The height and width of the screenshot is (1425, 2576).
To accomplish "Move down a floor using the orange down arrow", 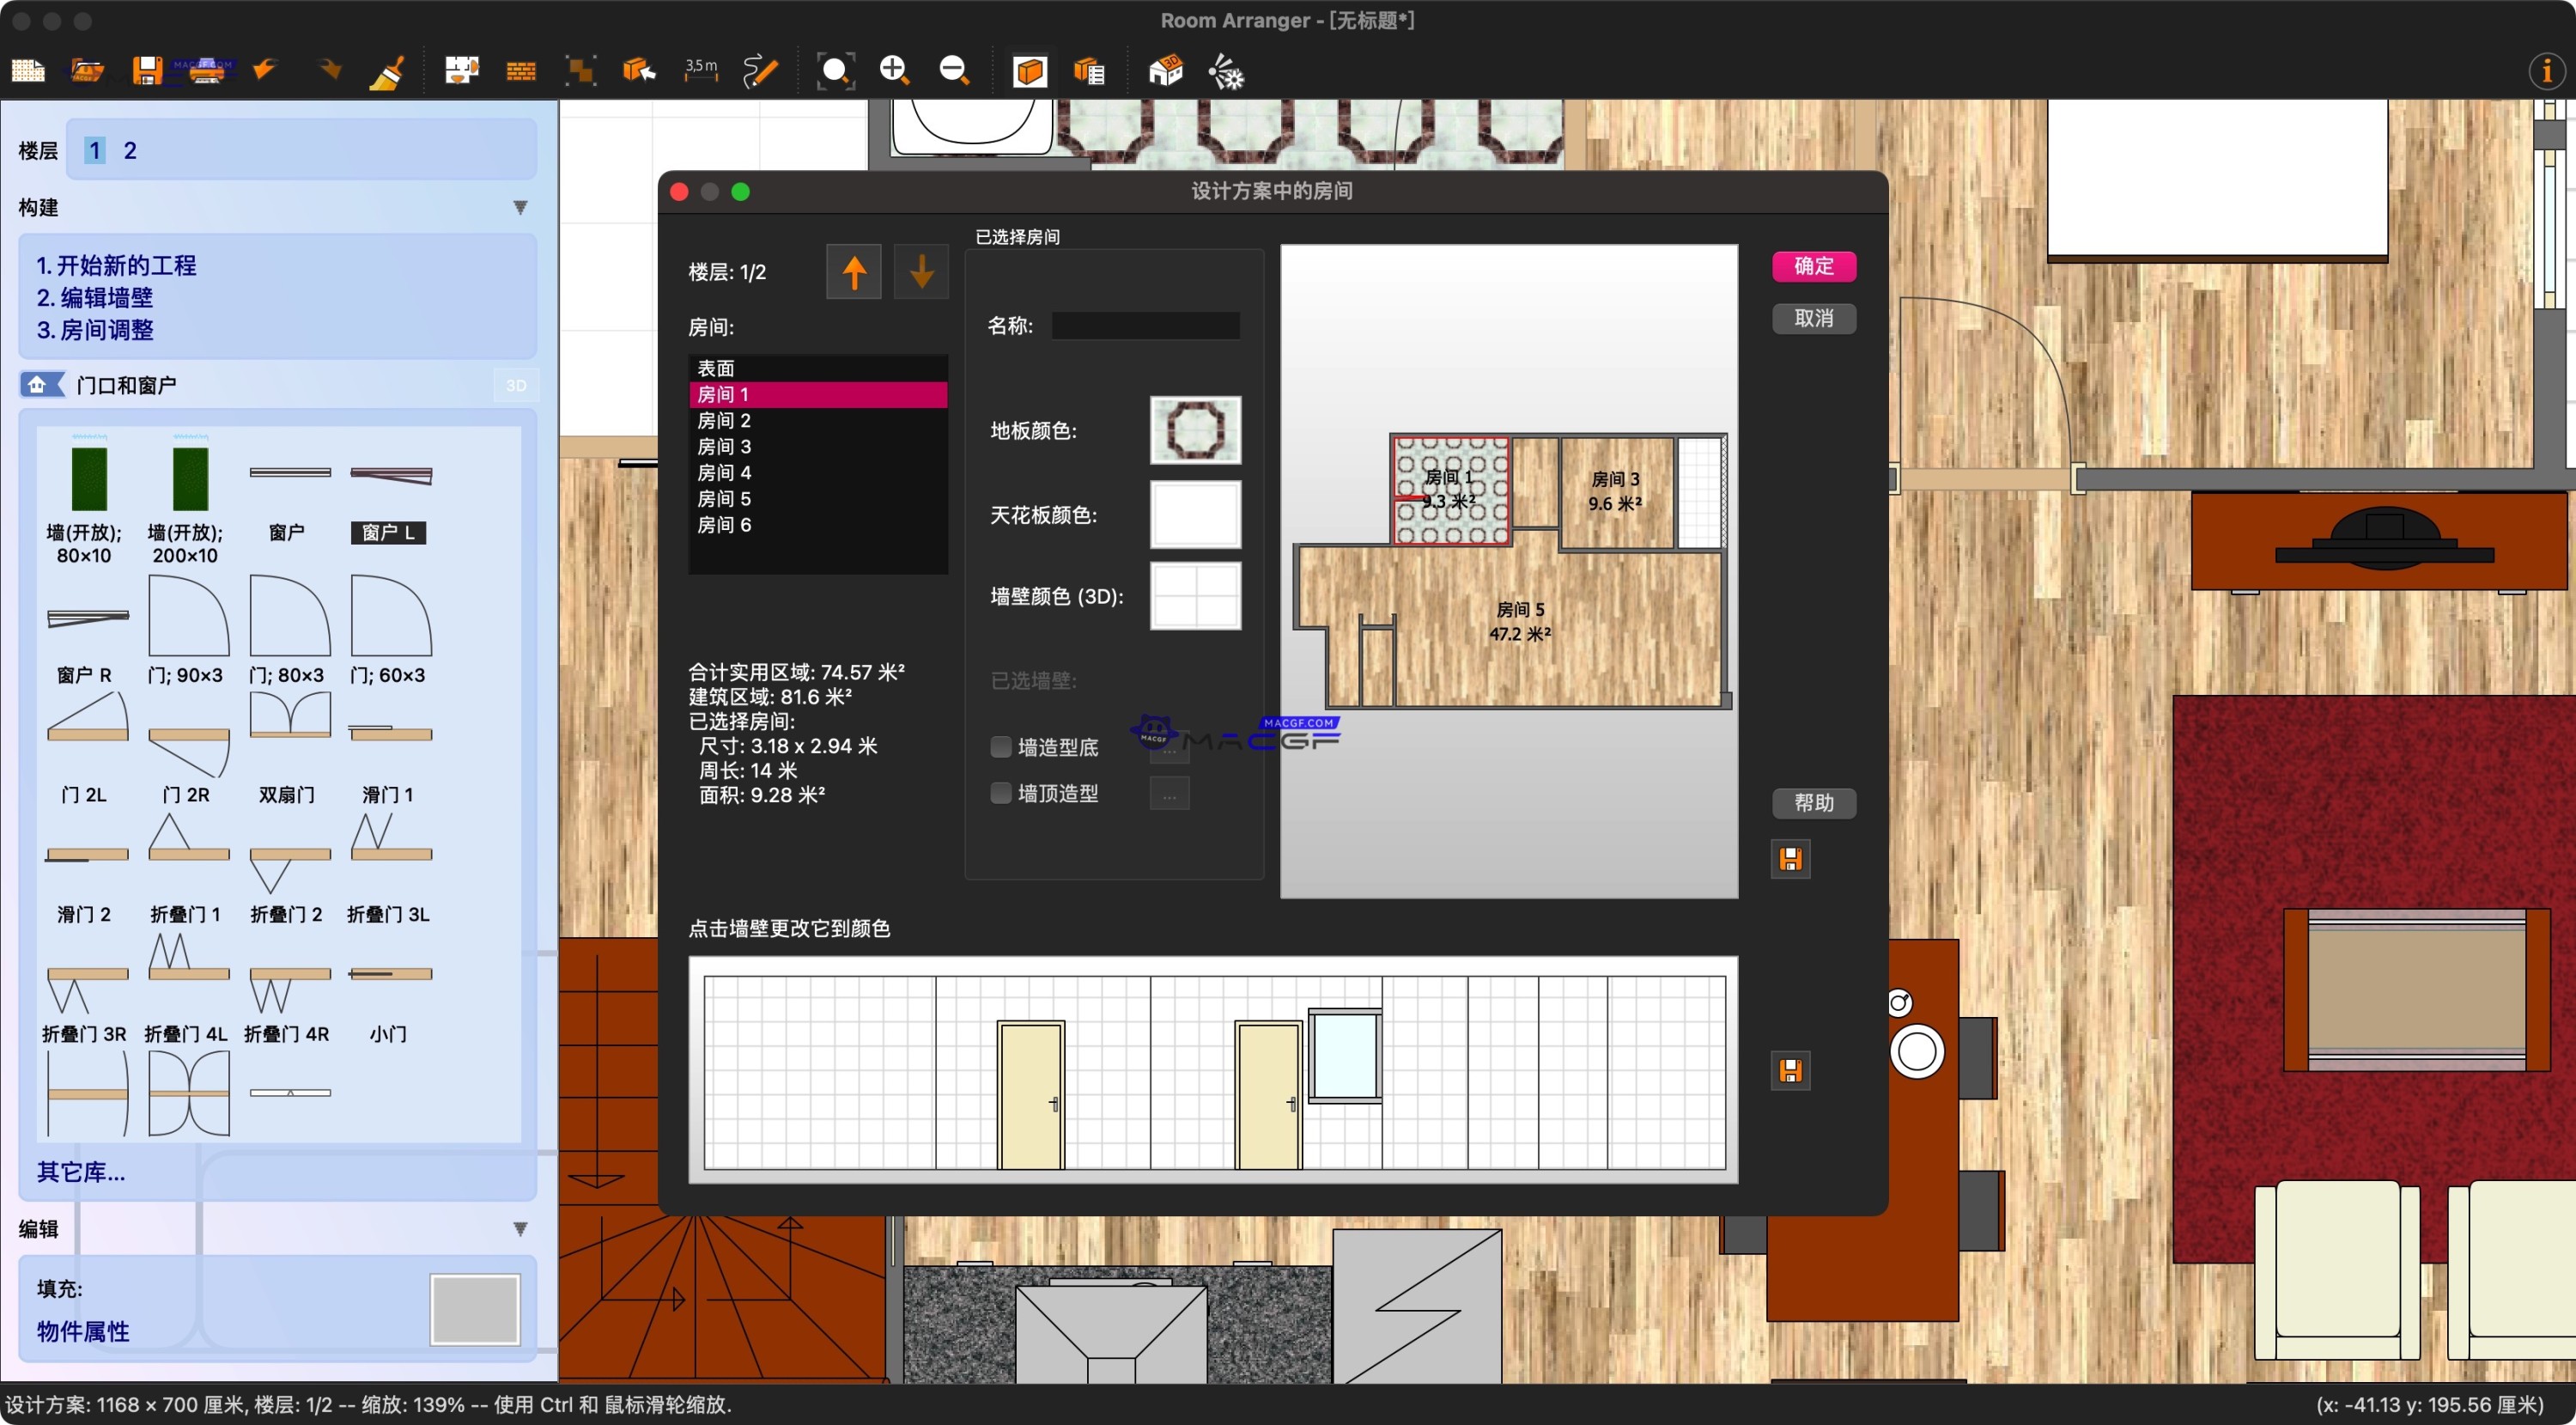I will click(920, 271).
